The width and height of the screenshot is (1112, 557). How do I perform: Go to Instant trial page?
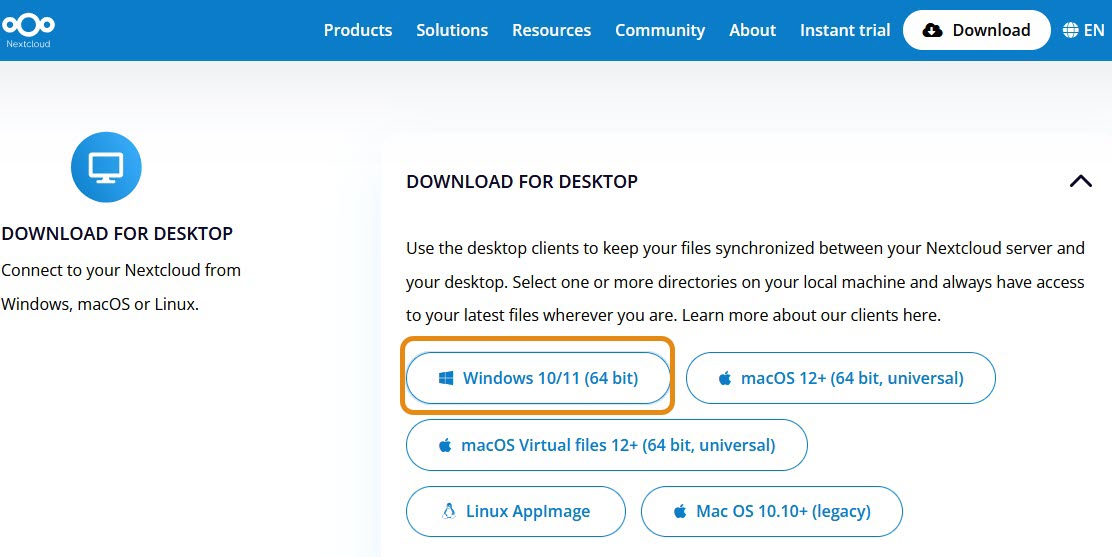845,30
